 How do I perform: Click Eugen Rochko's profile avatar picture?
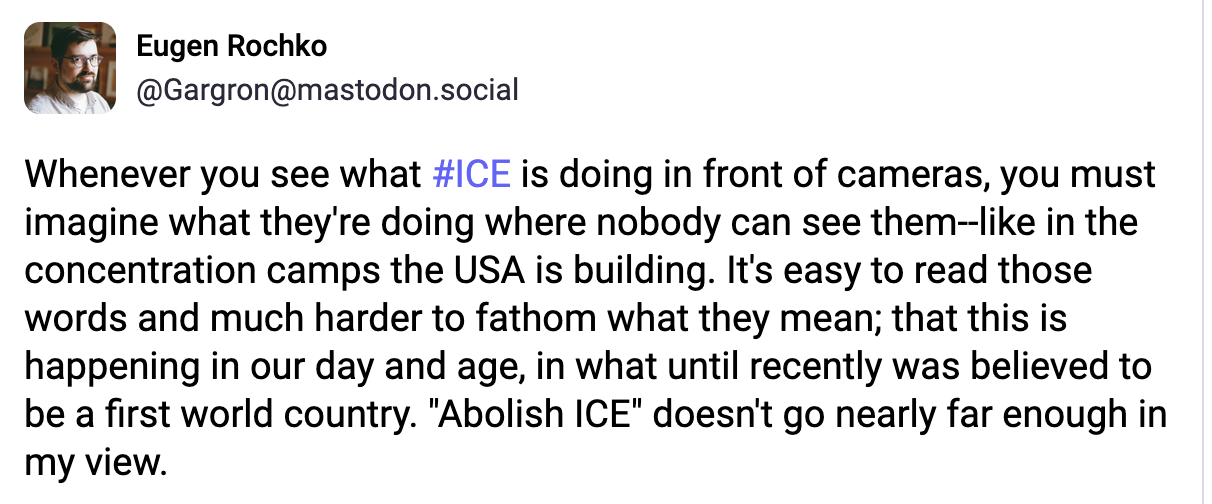click(68, 68)
